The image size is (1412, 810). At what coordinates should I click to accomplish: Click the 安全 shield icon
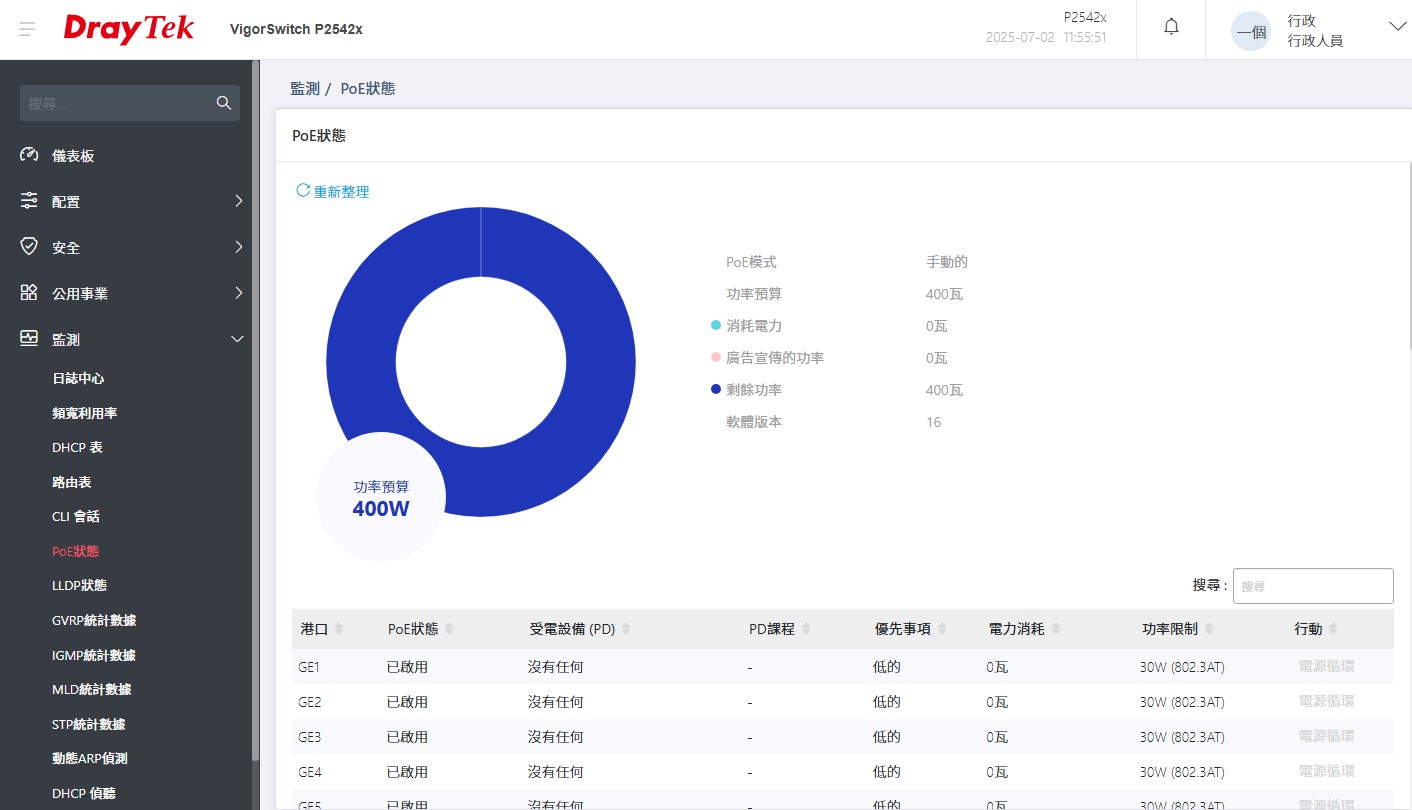[29, 247]
